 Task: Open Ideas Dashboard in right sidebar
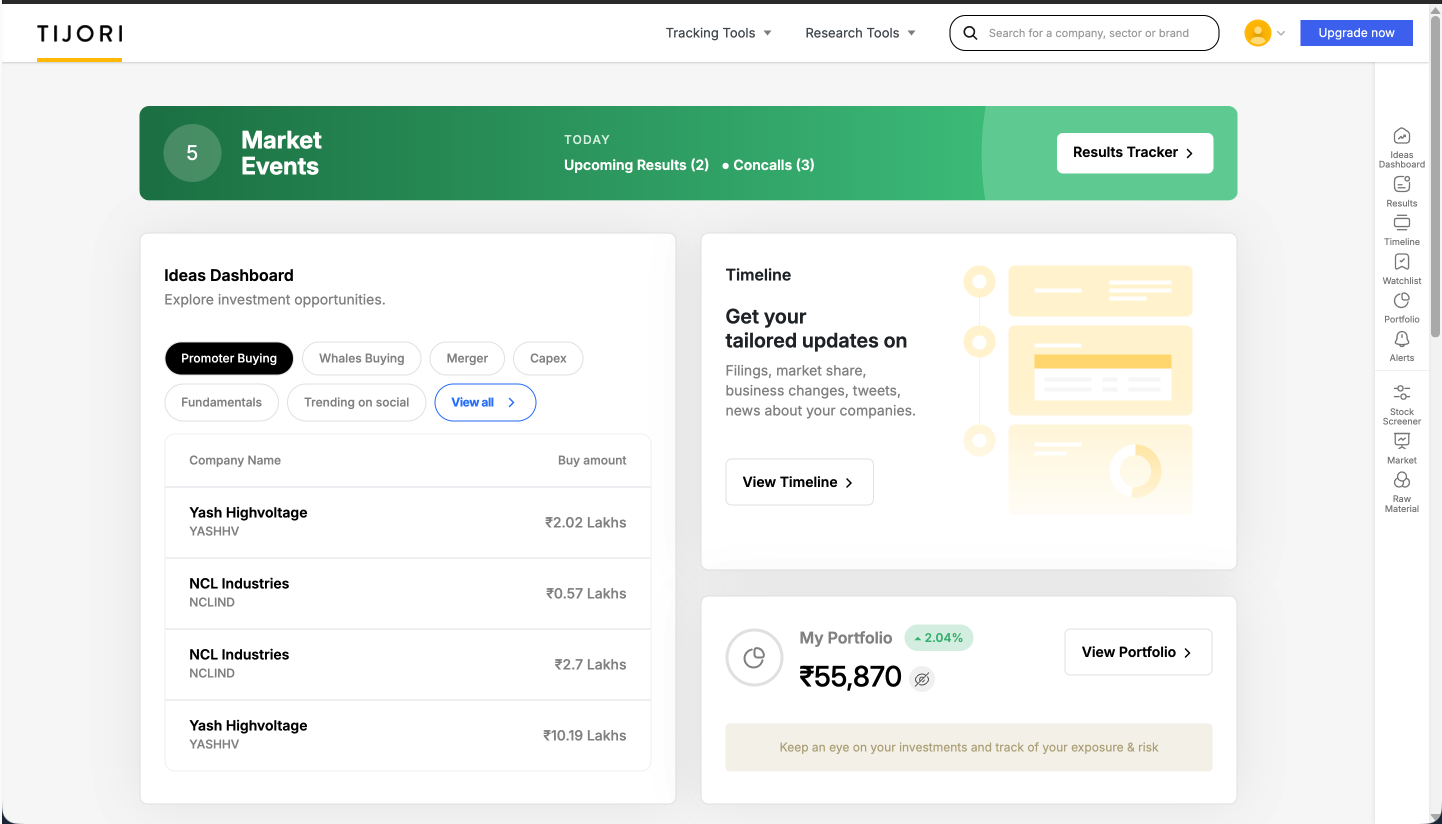pyautogui.click(x=1401, y=138)
